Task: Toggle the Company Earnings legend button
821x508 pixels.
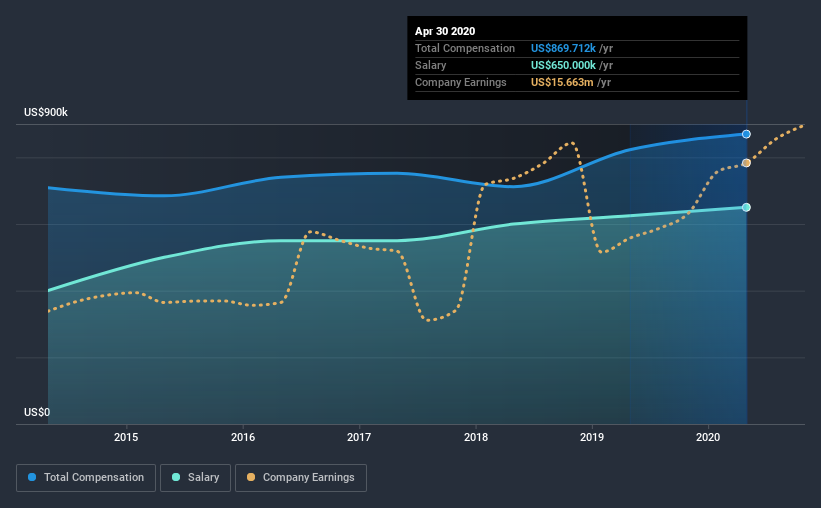Action: [x=301, y=478]
